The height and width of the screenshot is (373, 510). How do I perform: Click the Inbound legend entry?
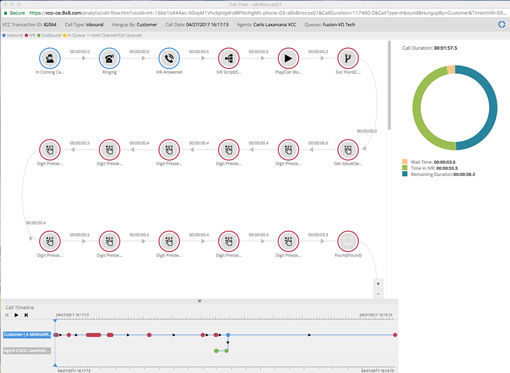pyautogui.click(x=13, y=35)
